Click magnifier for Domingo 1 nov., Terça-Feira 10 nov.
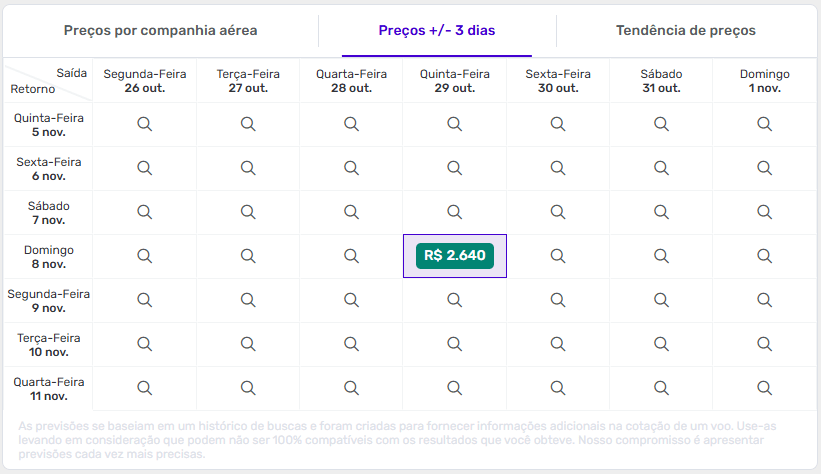The width and height of the screenshot is (821, 474). tap(764, 344)
